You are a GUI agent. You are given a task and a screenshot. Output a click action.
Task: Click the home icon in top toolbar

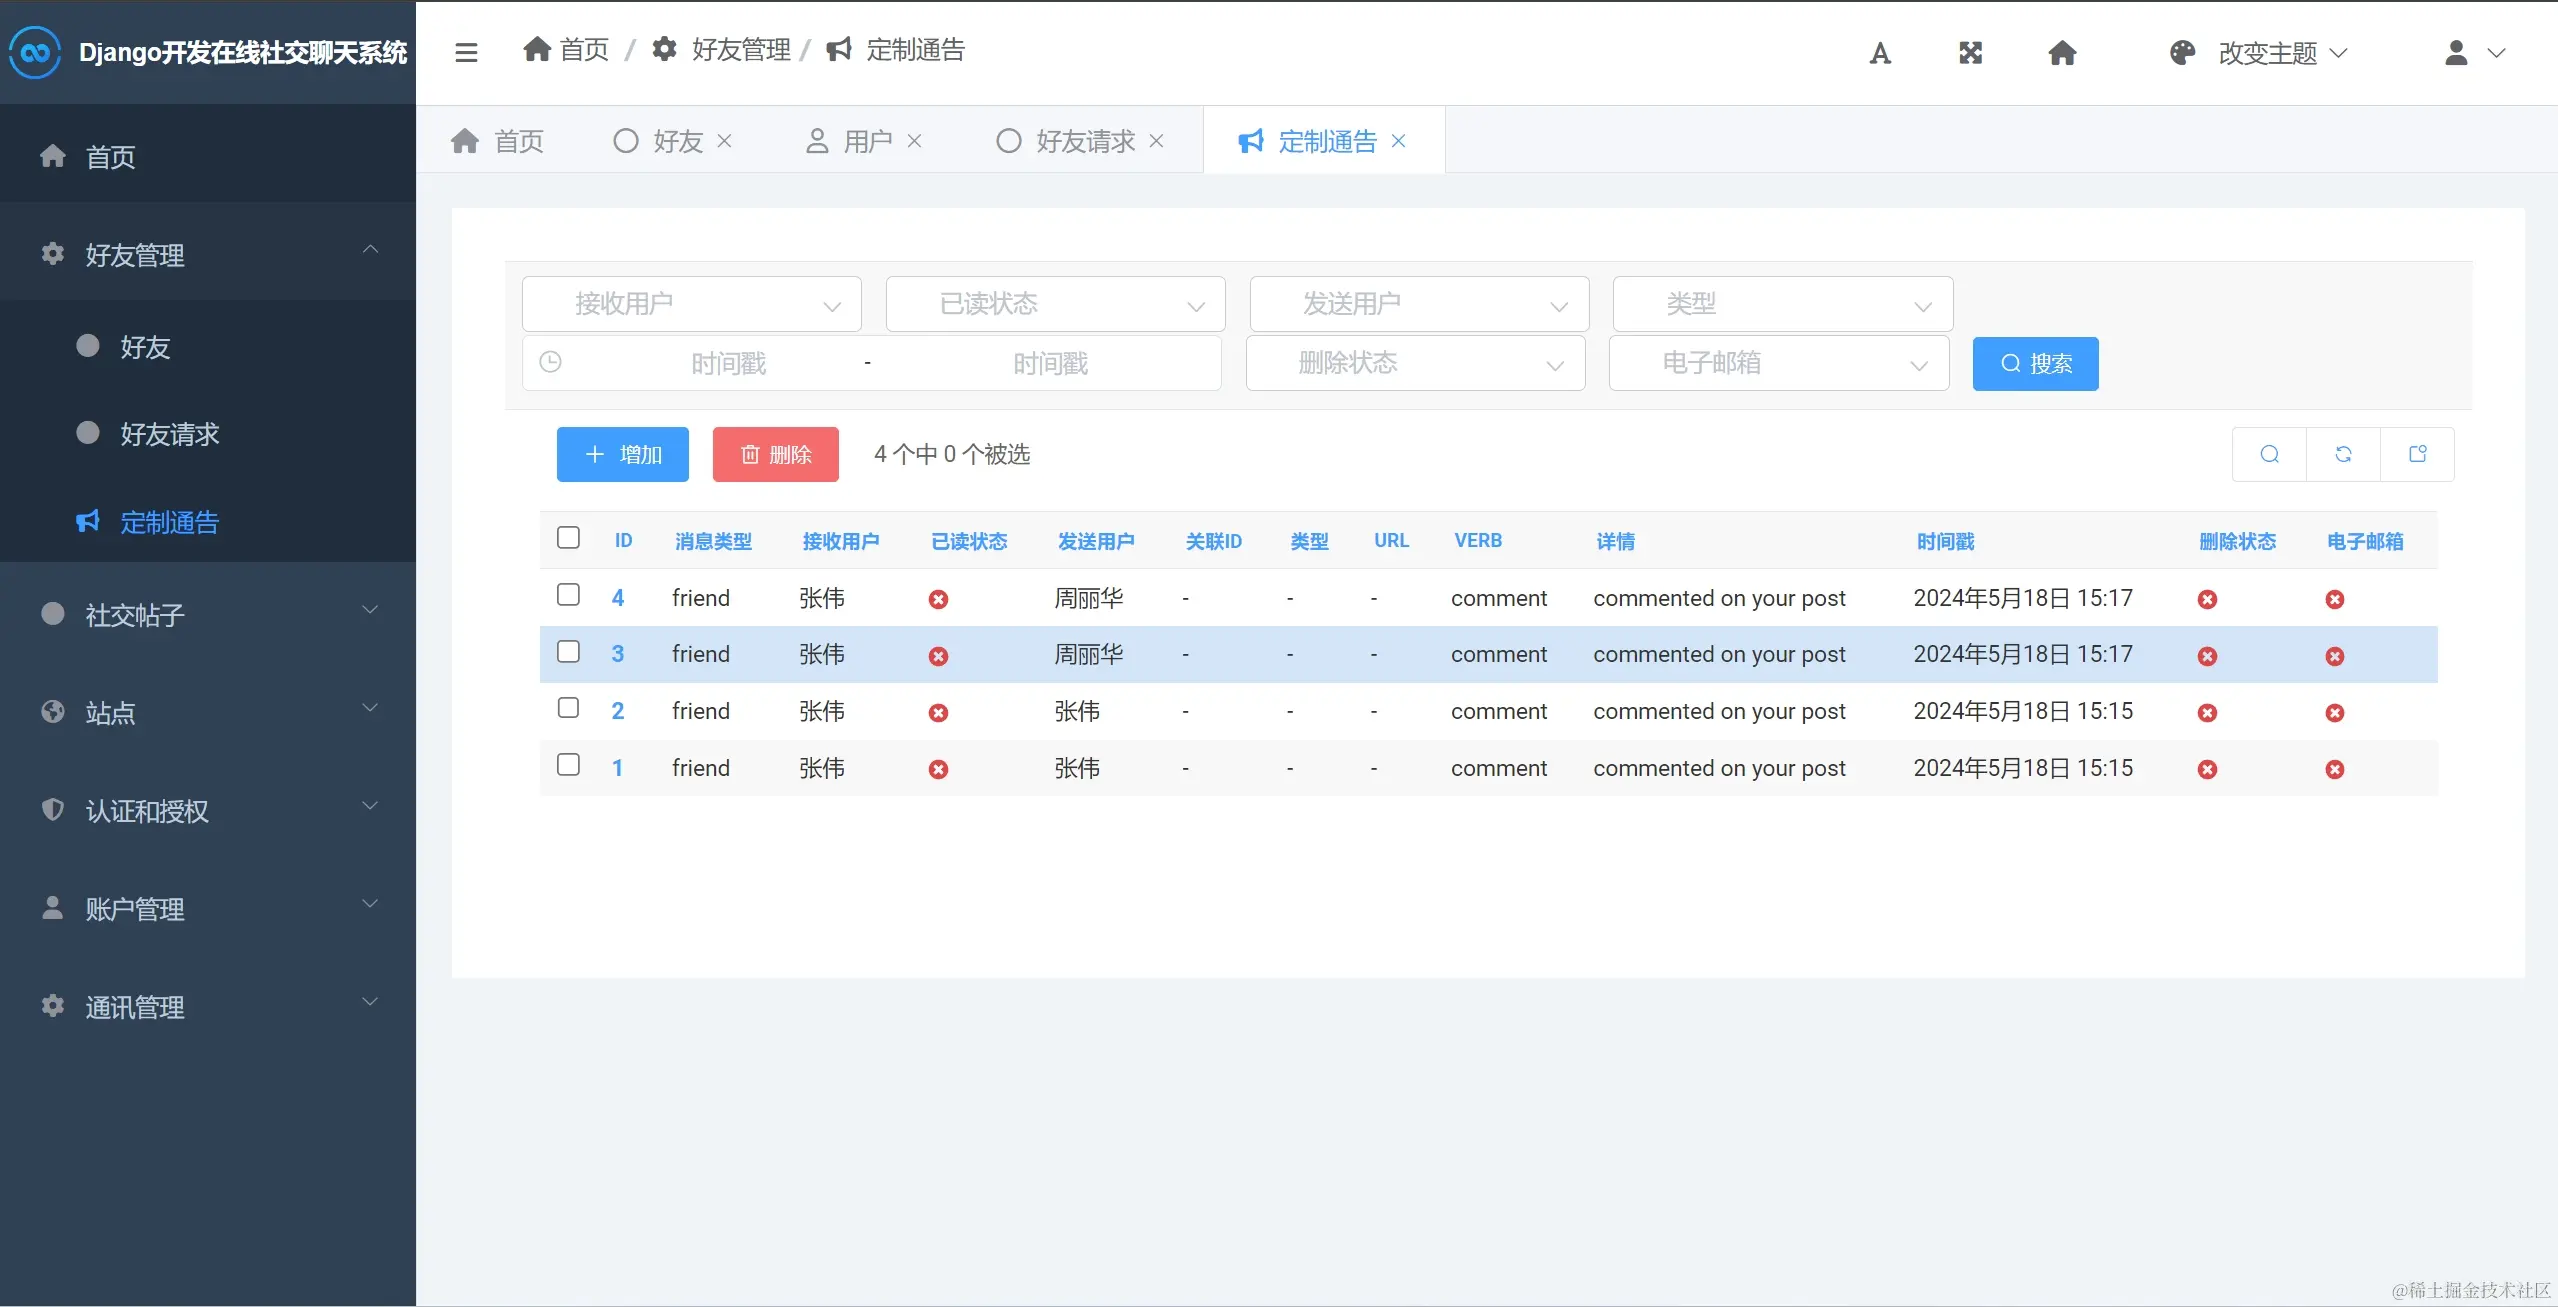[x=2062, y=53]
